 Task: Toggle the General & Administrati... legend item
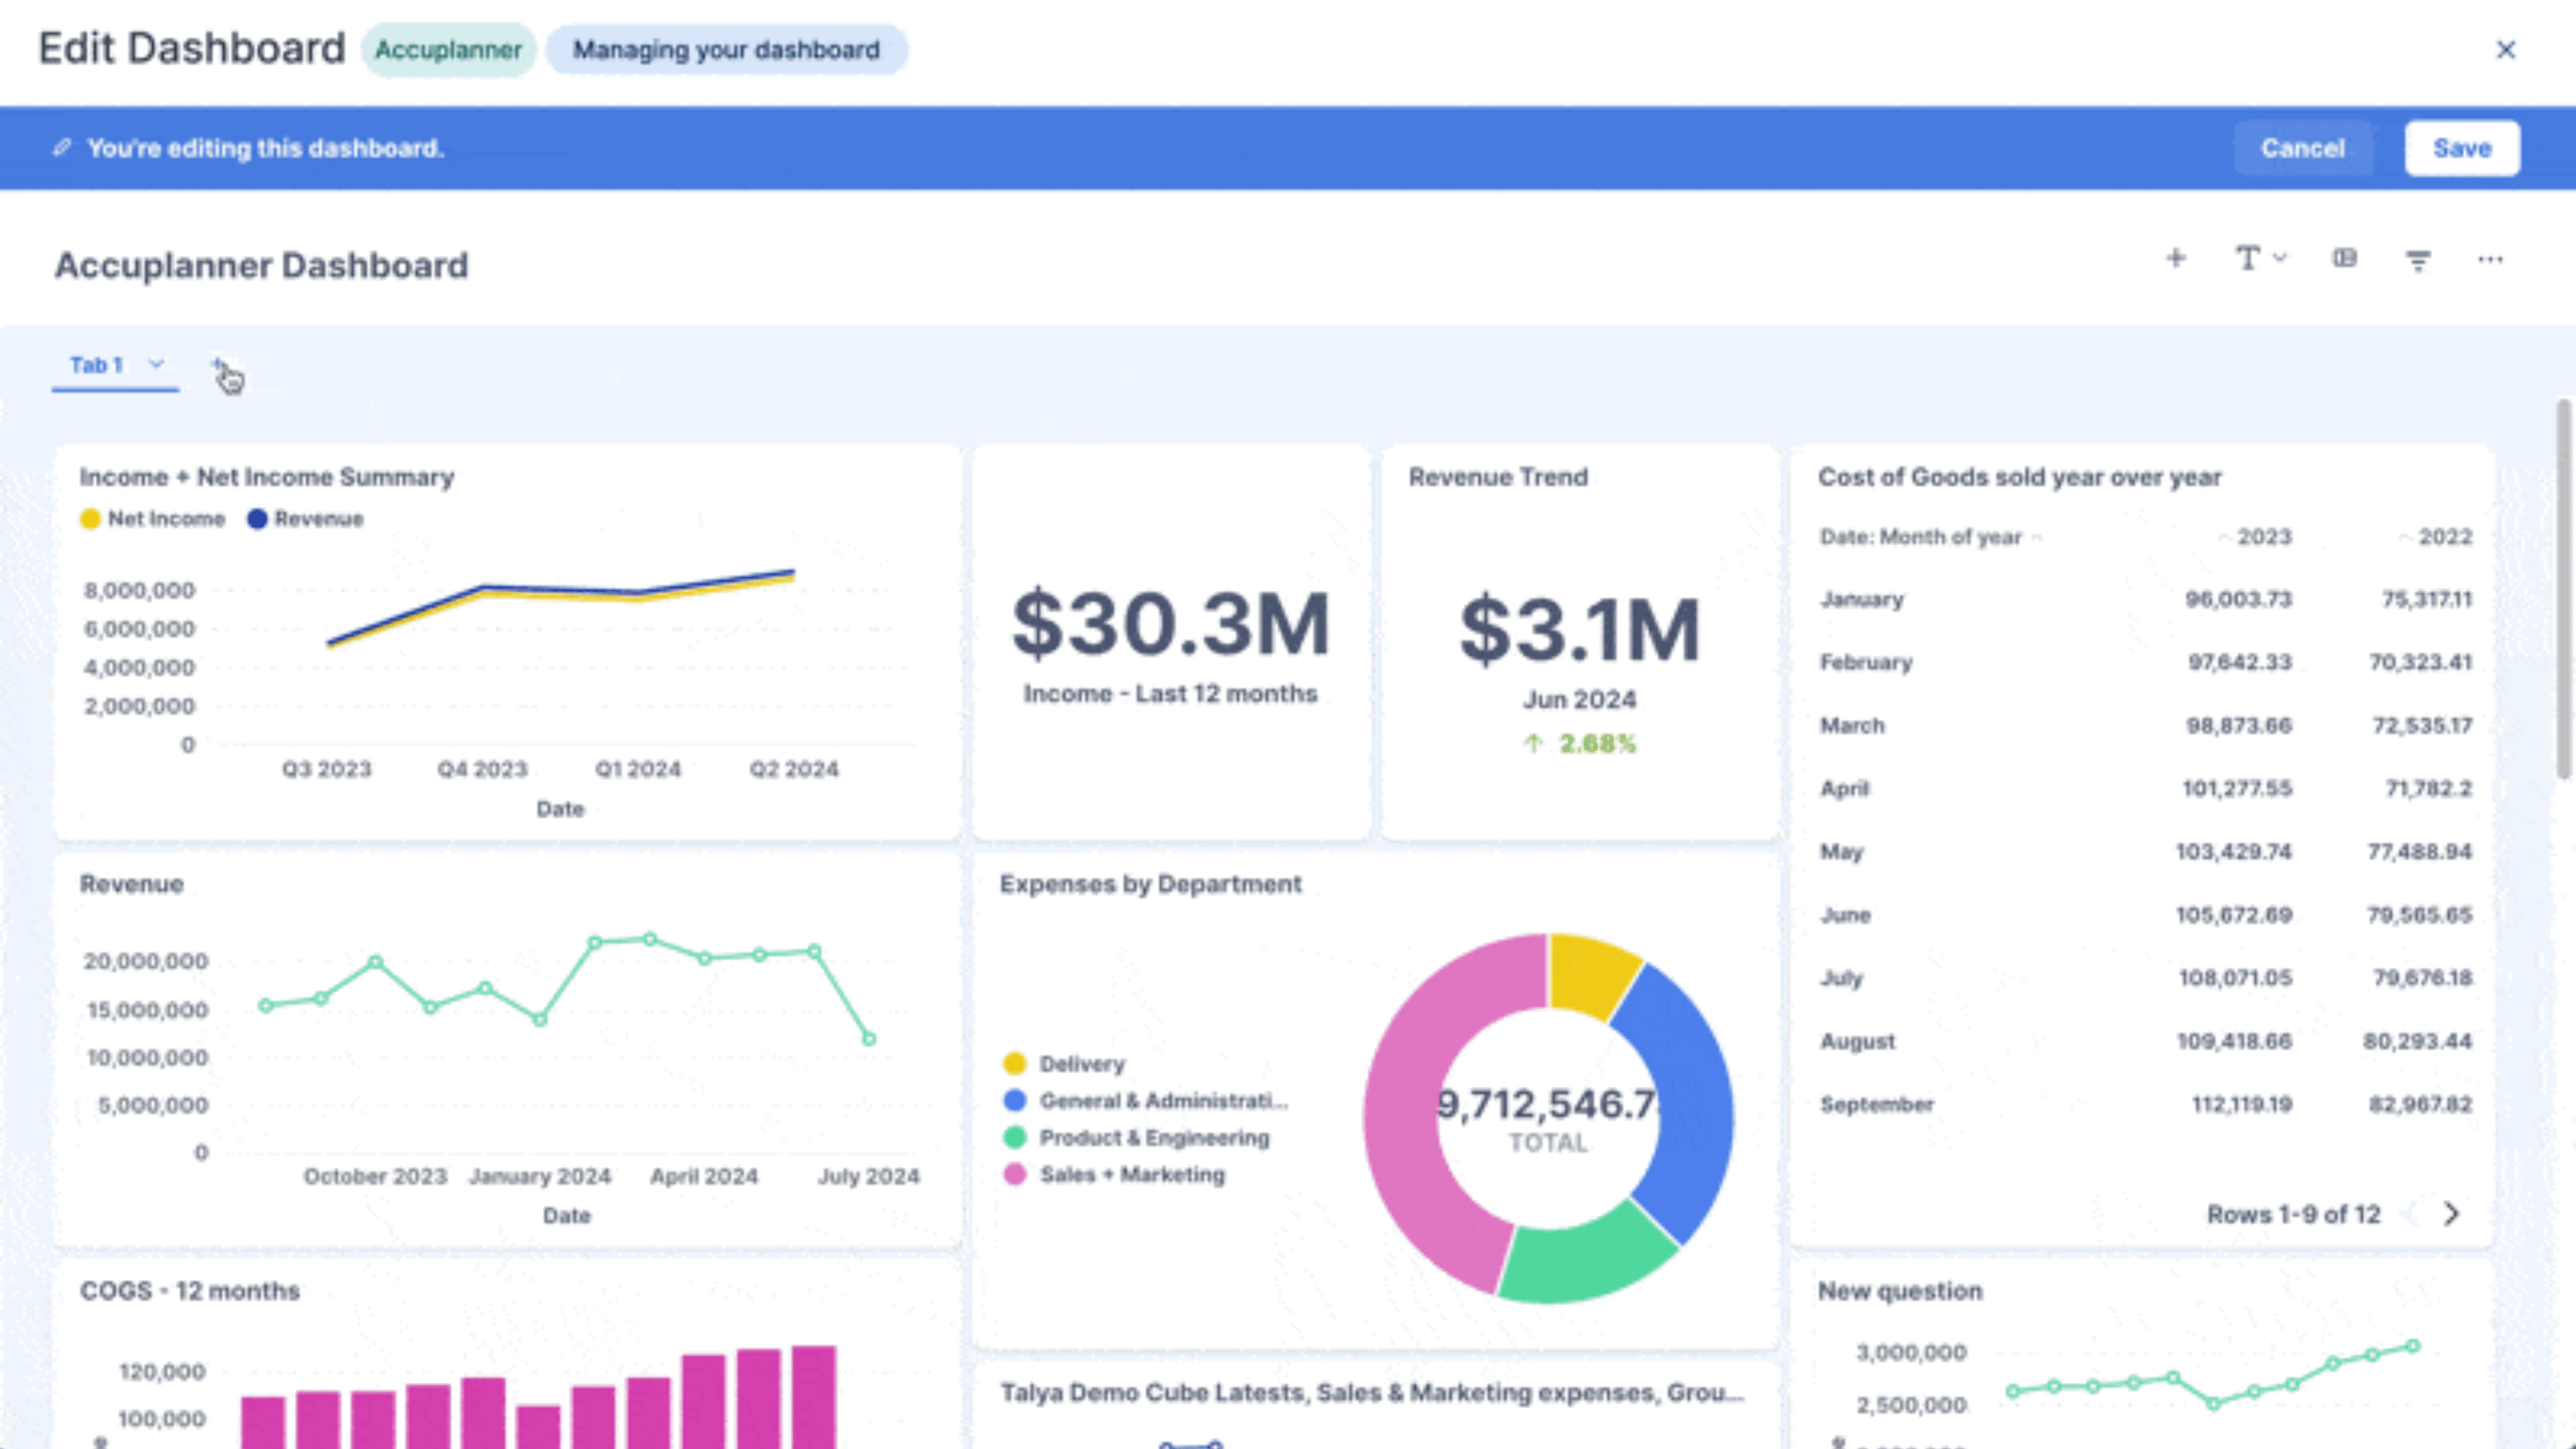point(1146,1100)
